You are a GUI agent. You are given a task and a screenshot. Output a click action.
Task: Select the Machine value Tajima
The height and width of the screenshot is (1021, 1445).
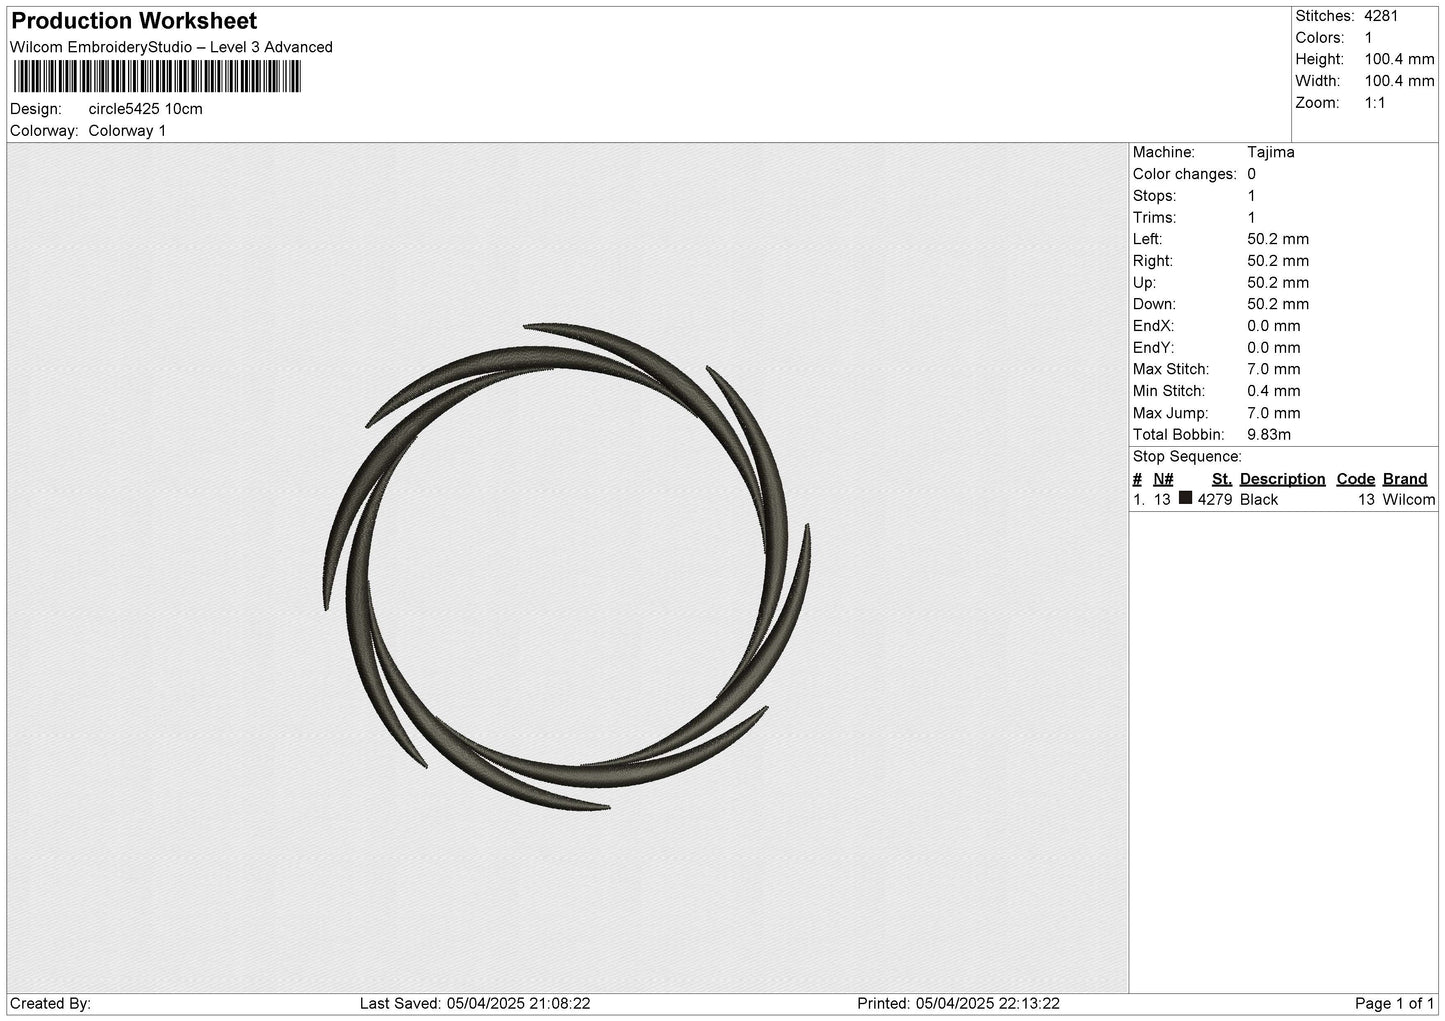(x=1271, y=152)
